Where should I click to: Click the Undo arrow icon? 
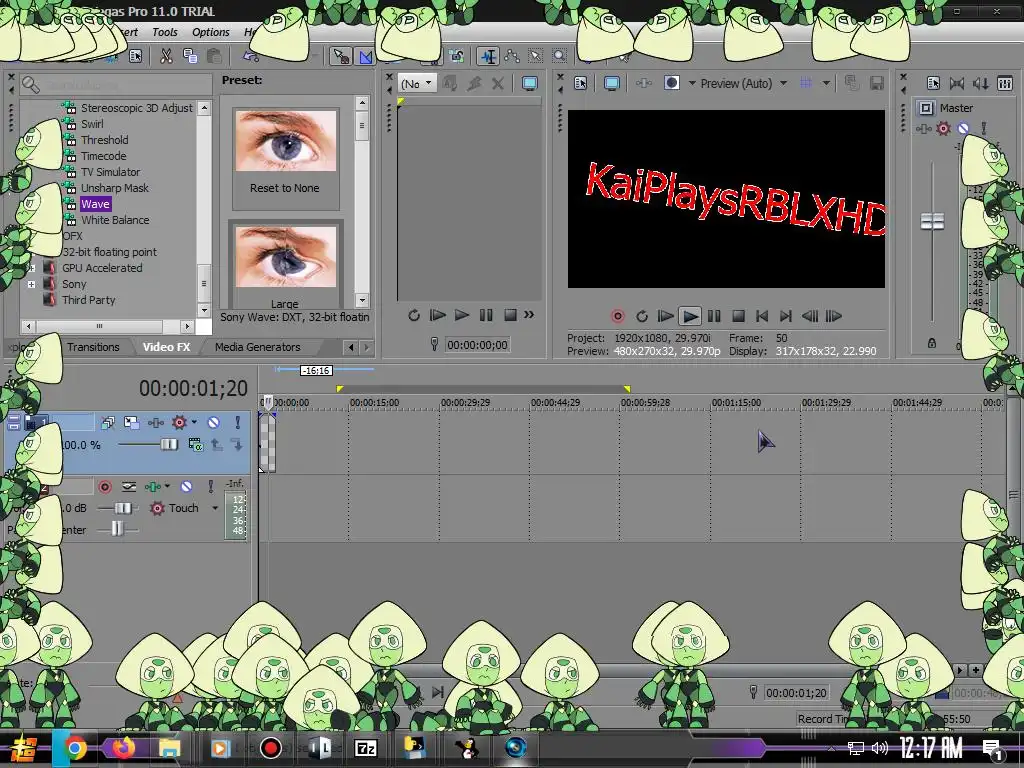(251, 56)
